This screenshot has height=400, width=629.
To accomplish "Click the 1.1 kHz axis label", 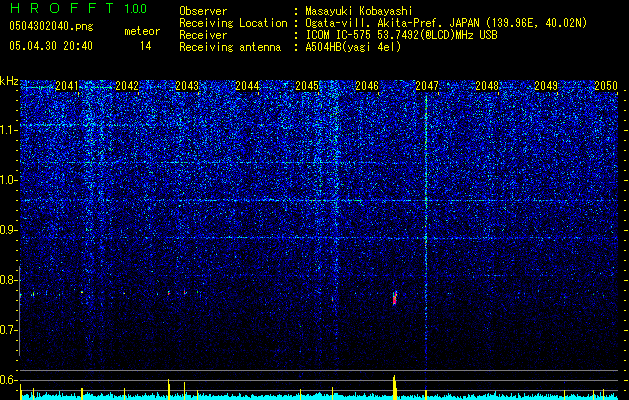I will click(9, 130).
